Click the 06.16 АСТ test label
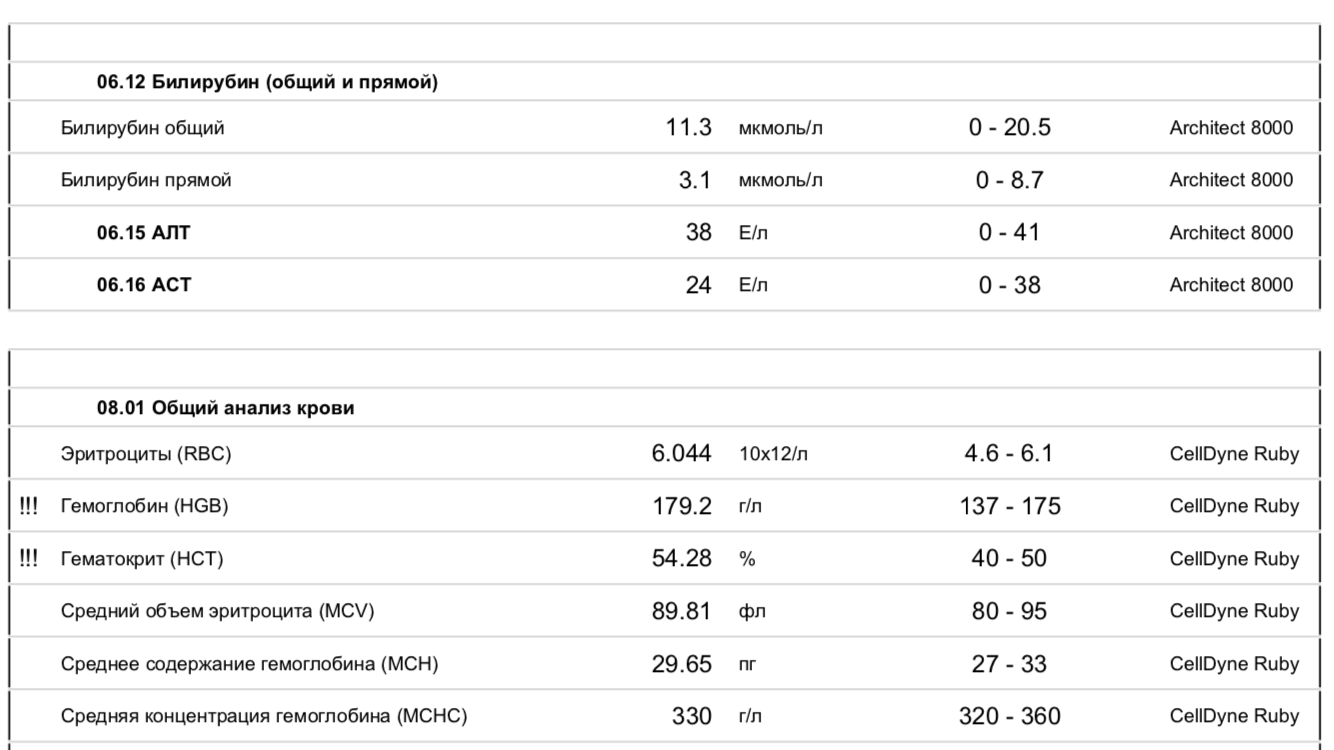 pyautogui.click(x=143, y=285)
